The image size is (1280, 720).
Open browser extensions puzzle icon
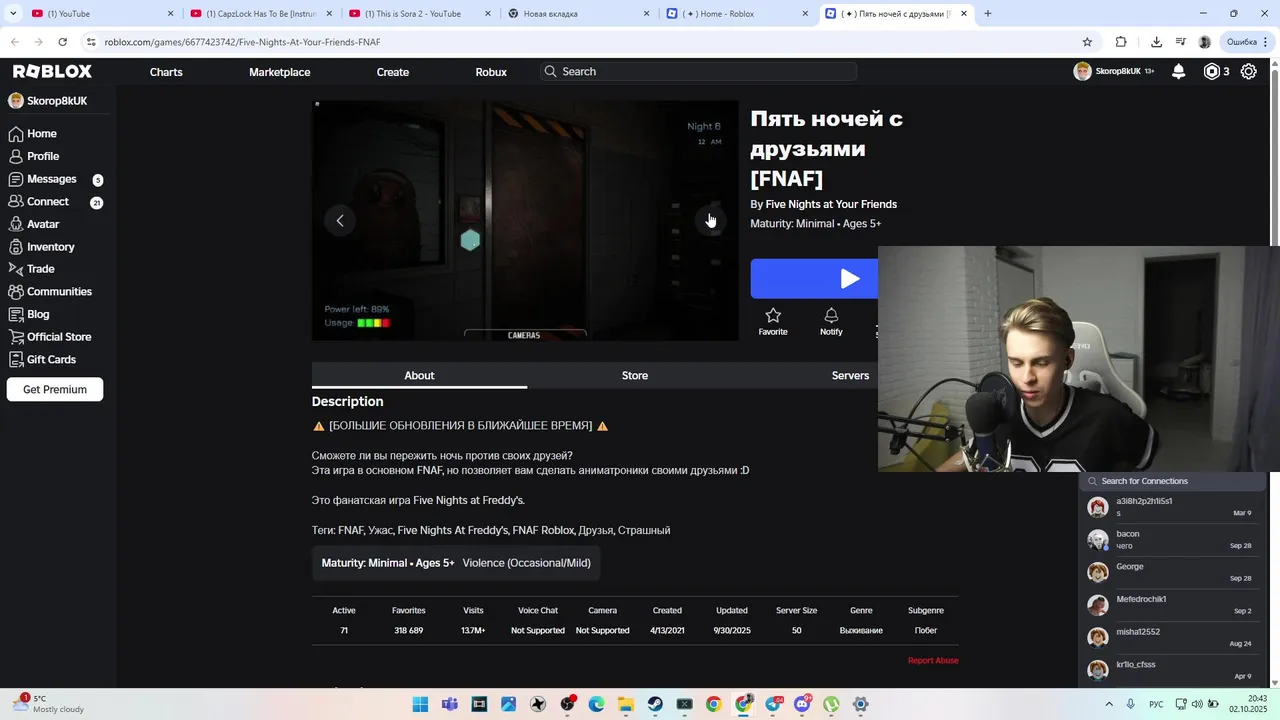click(1121, 42)
